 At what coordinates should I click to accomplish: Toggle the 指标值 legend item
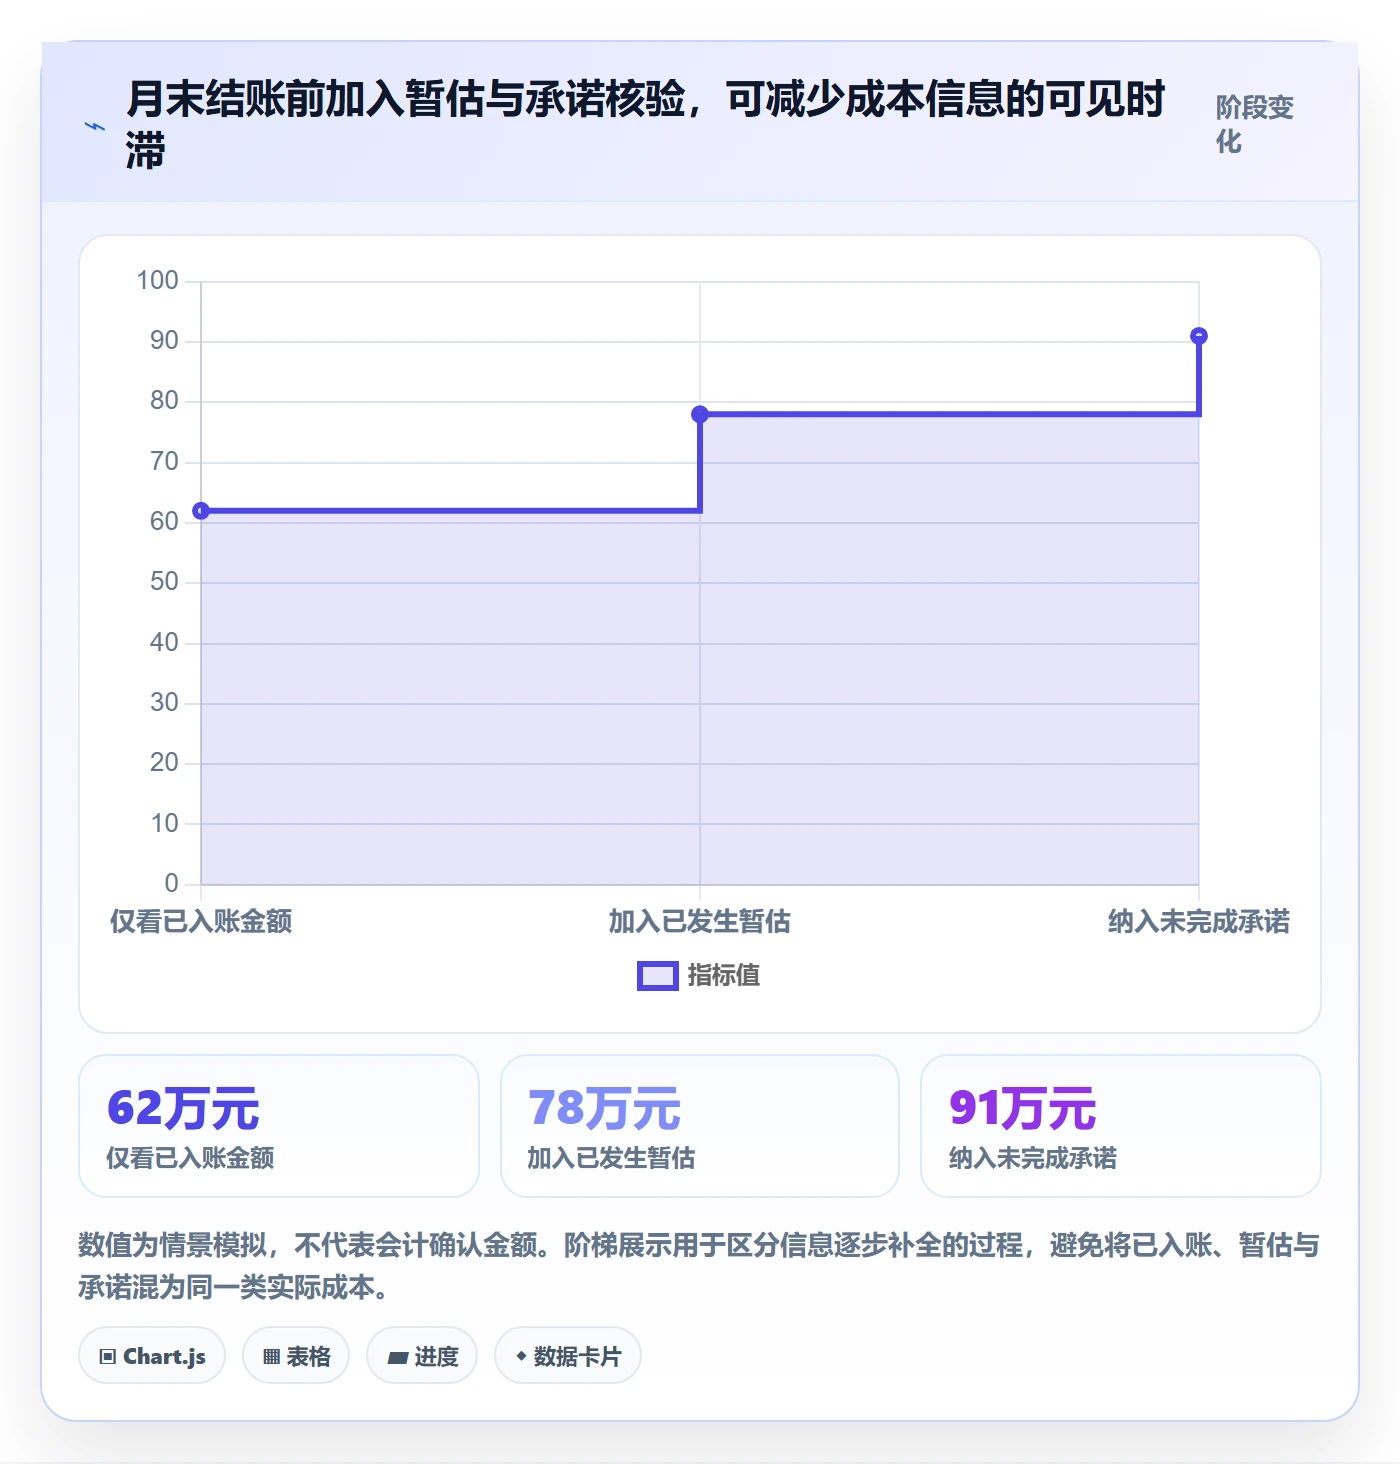[699, 975]
